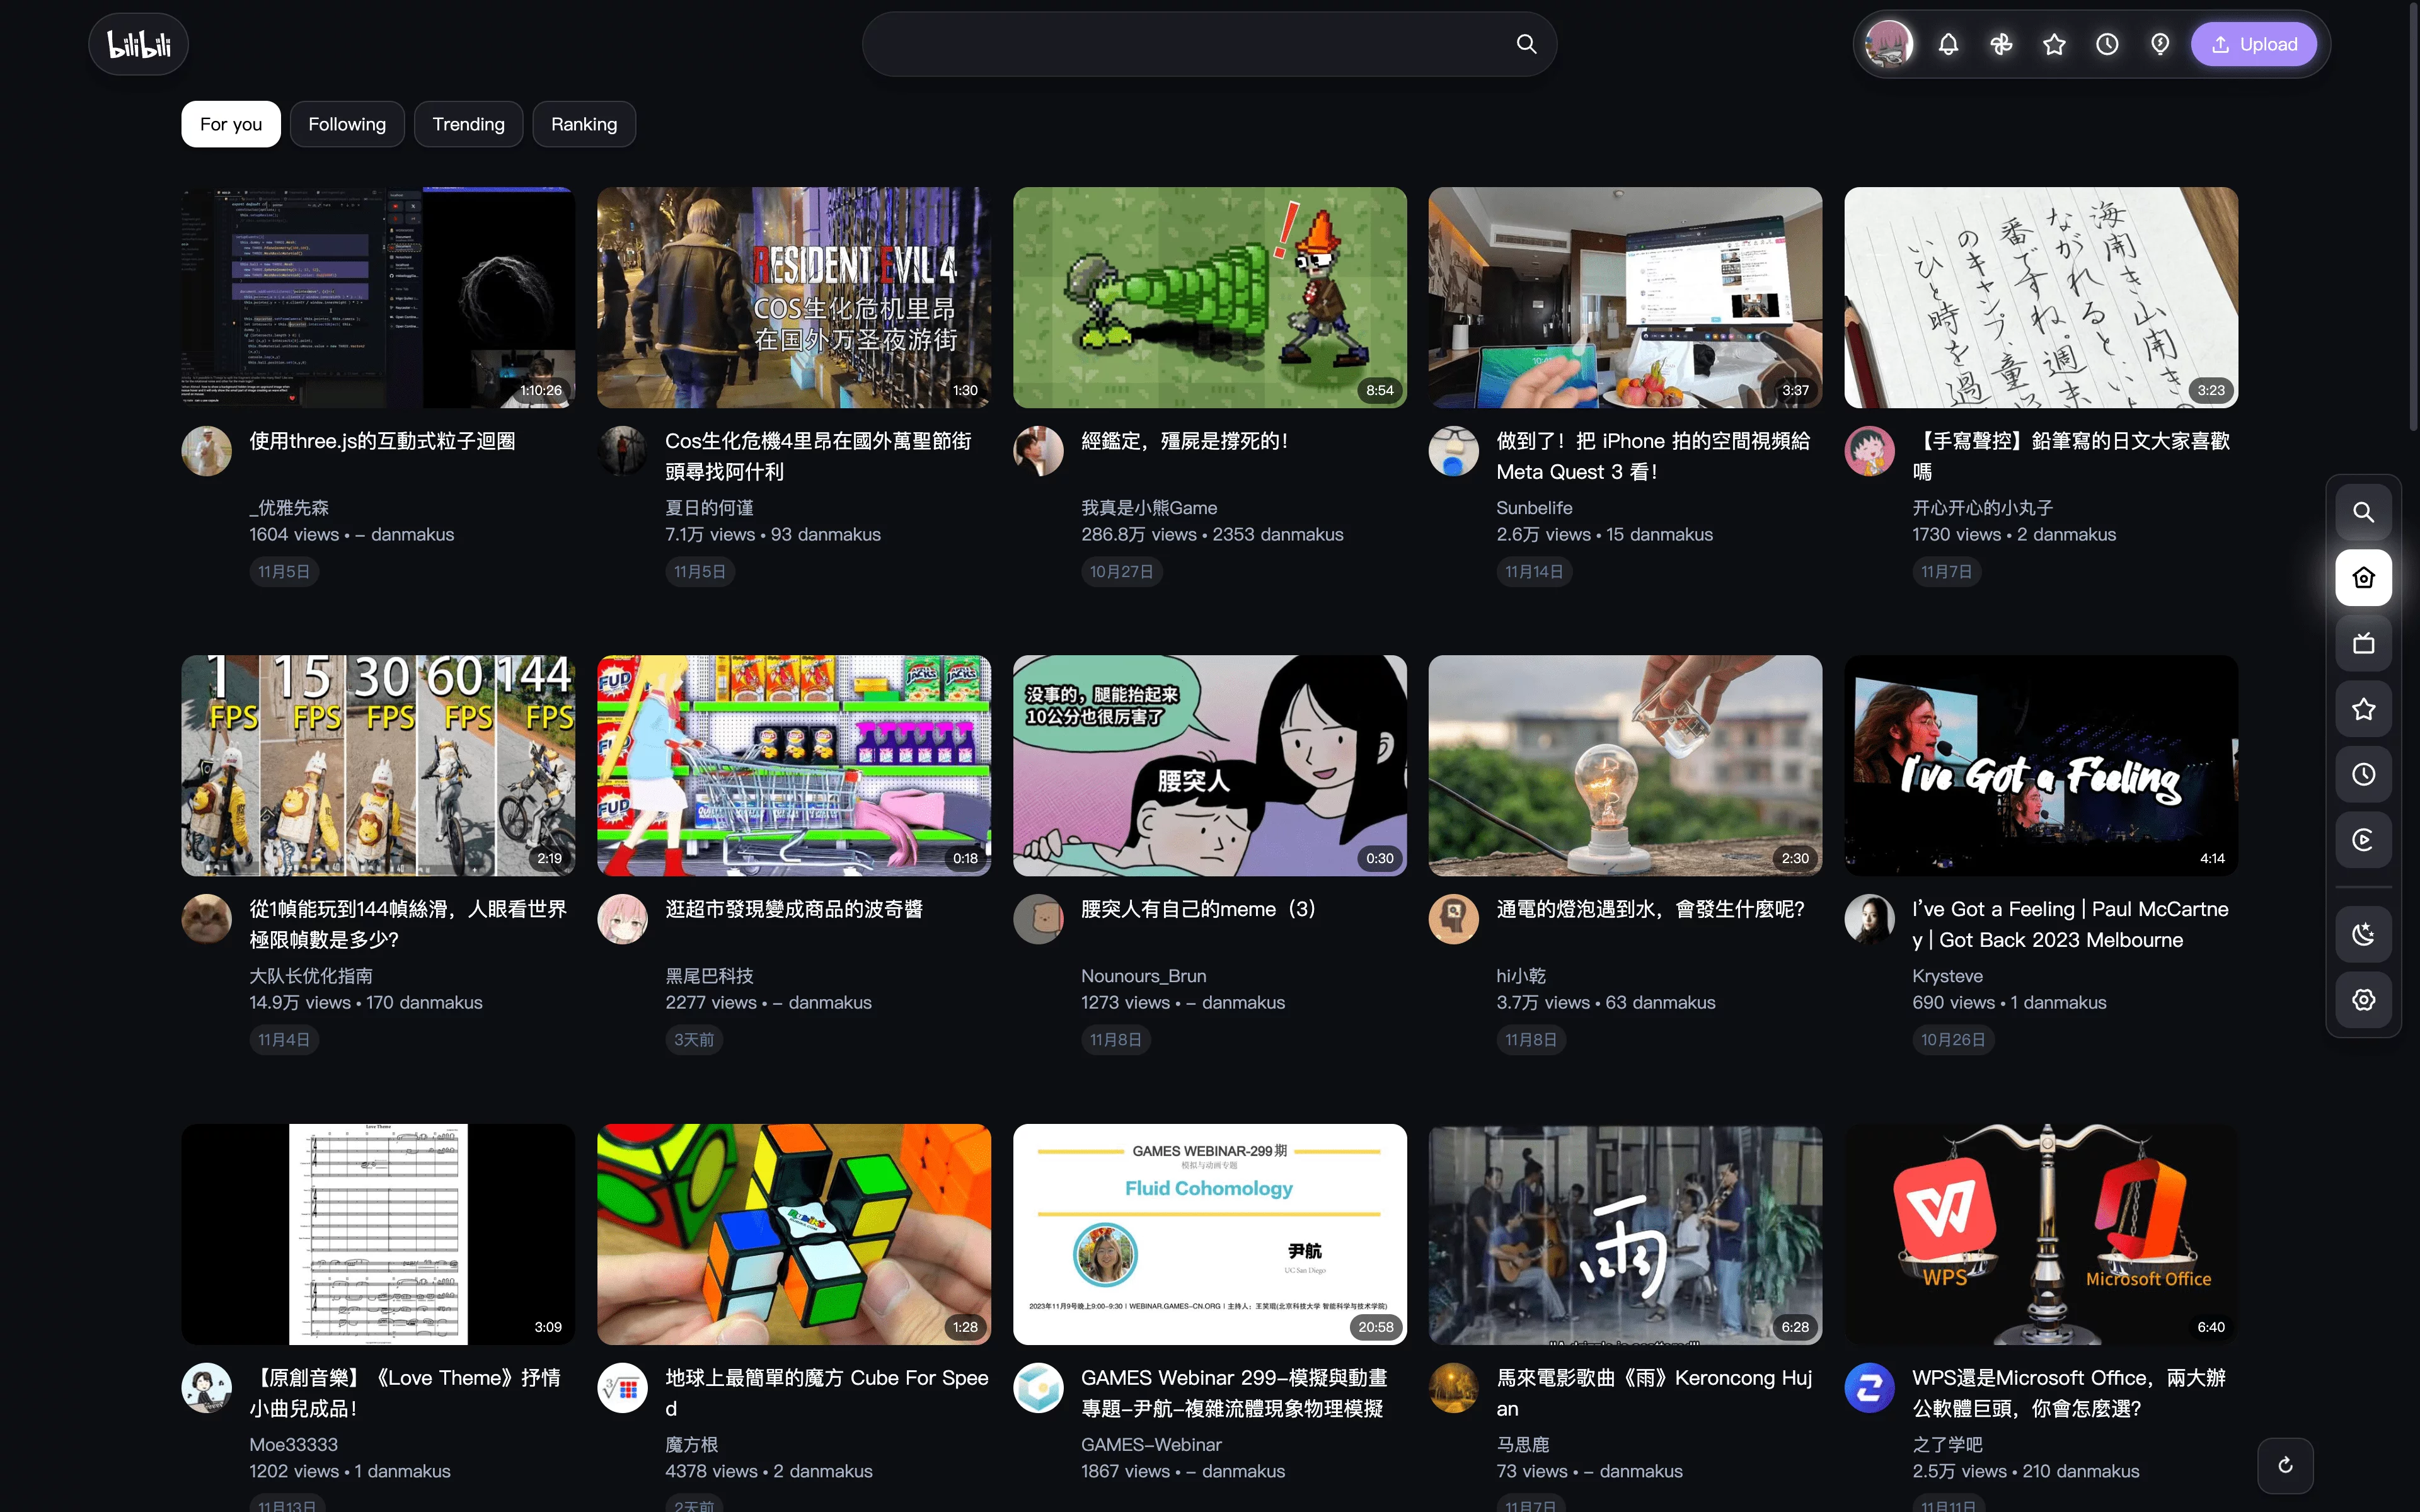
Task: Open the sidebar settings gear icon
Action: click(x=2363, y=999)
